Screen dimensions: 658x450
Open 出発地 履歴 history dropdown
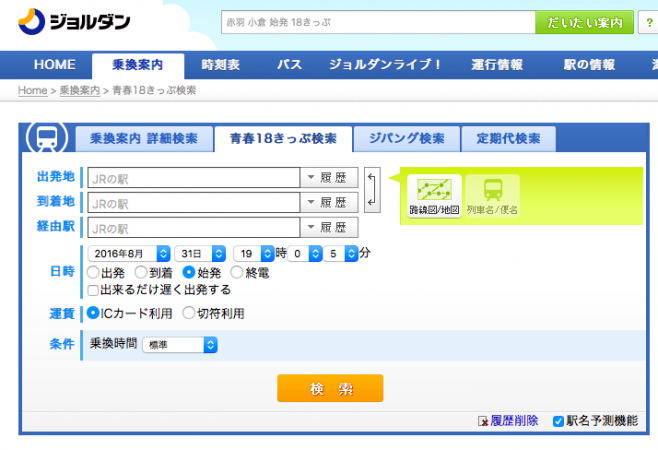[x=329, y=178]
